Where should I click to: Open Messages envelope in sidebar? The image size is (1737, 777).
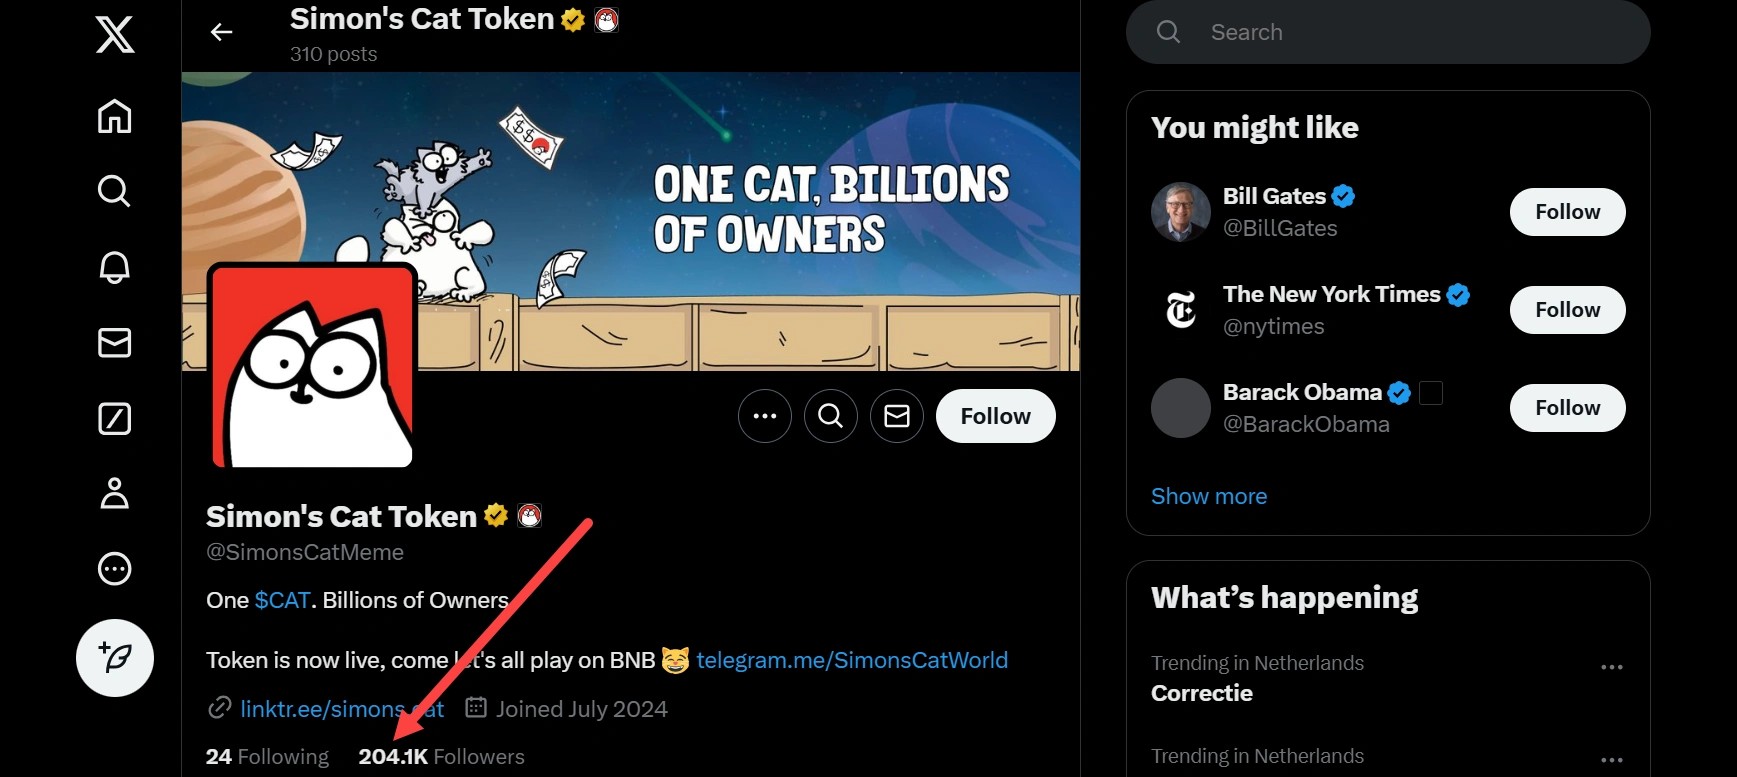point(115,343)
